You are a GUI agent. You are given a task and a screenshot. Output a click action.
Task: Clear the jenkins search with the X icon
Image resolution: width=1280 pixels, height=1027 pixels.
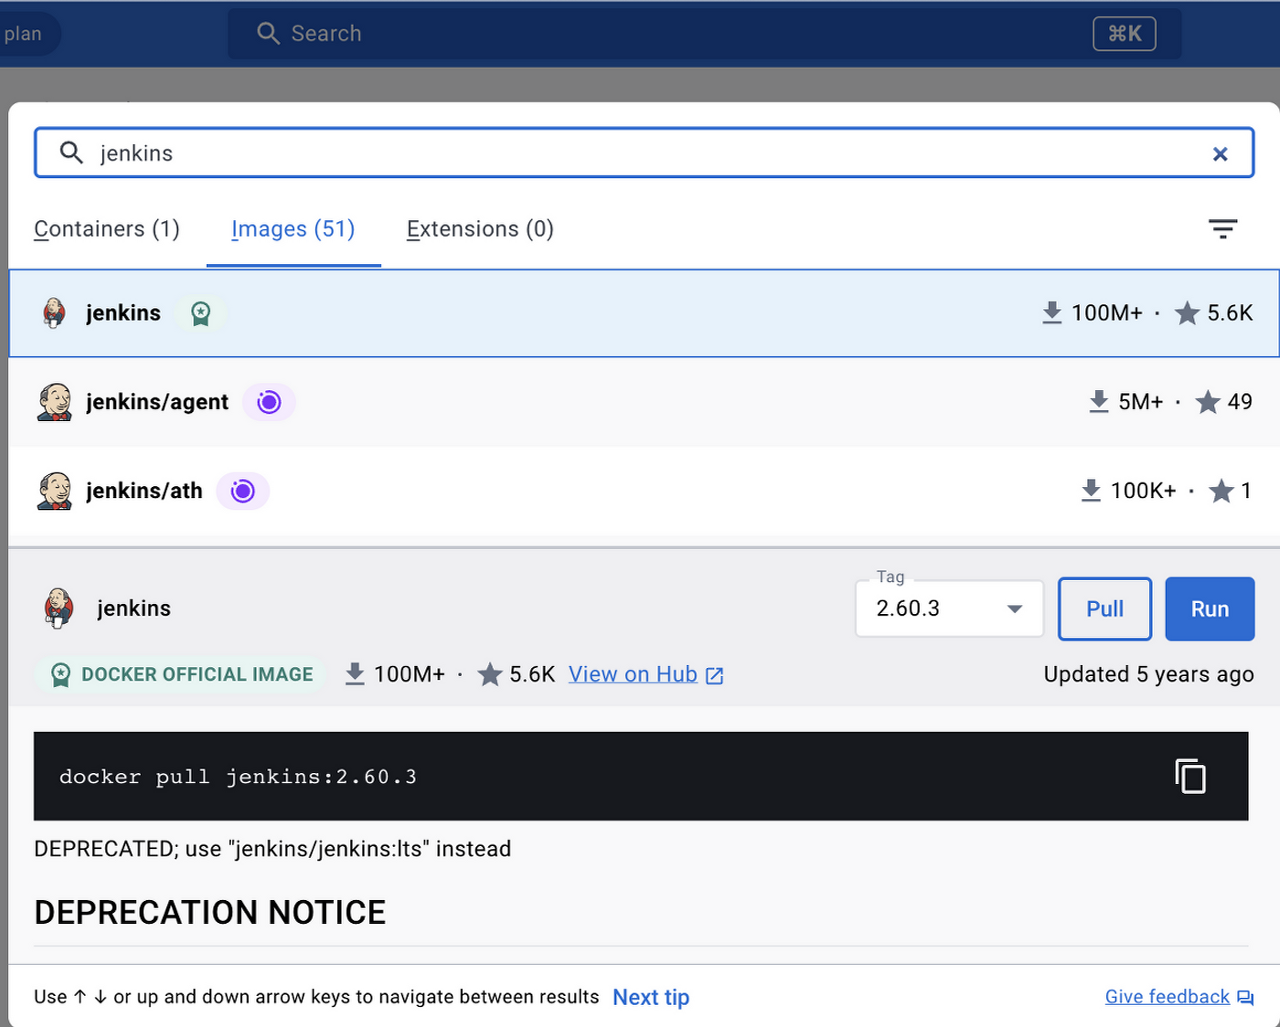[1220, 154]
